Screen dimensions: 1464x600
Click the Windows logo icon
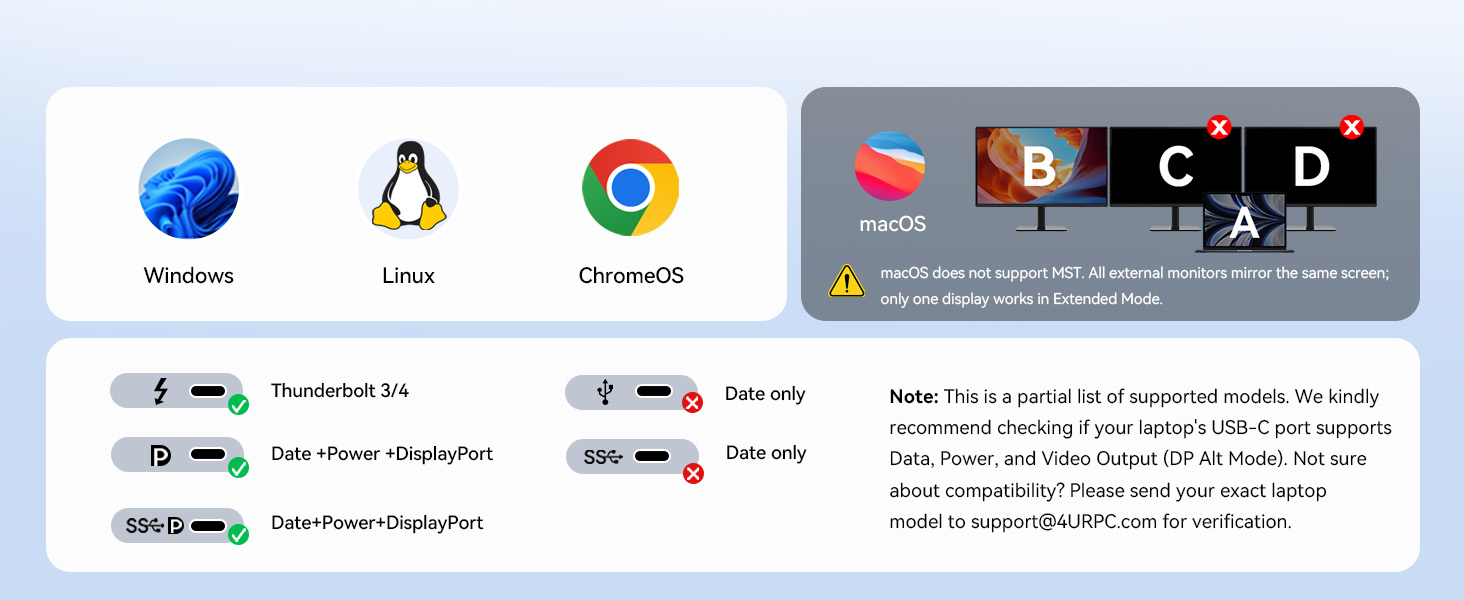click(189, 189)
